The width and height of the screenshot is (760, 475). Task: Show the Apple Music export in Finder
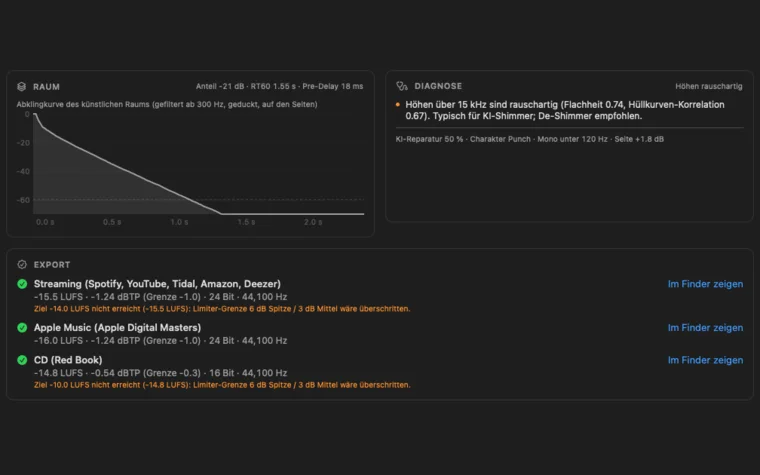point(705,328)
